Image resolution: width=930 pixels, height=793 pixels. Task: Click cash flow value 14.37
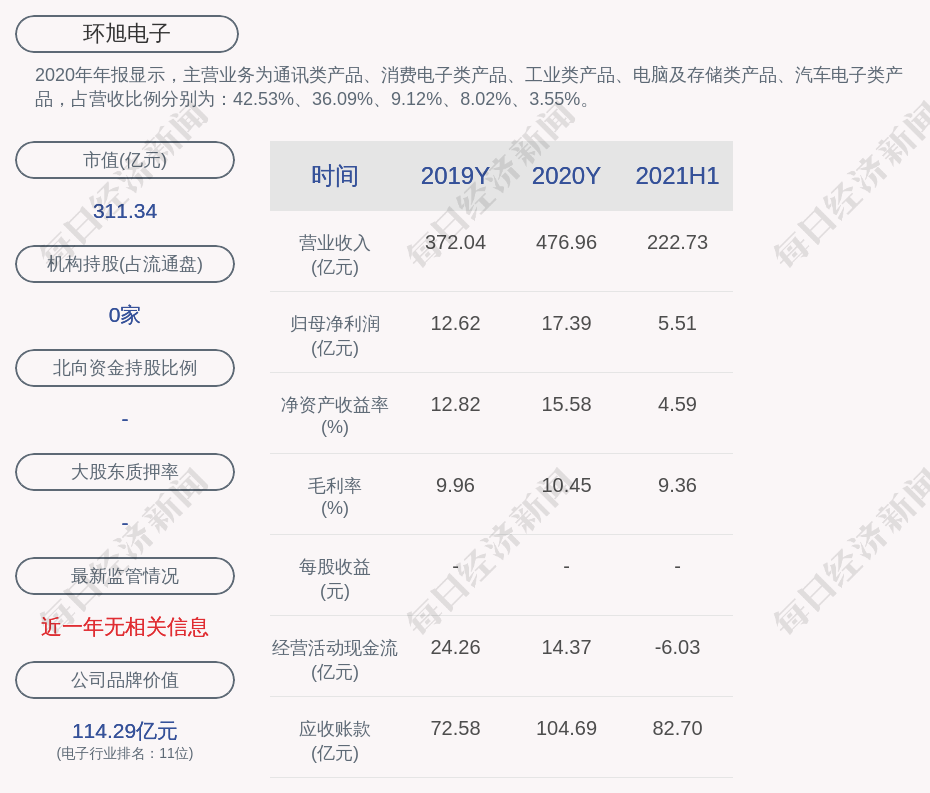[566, 647]
